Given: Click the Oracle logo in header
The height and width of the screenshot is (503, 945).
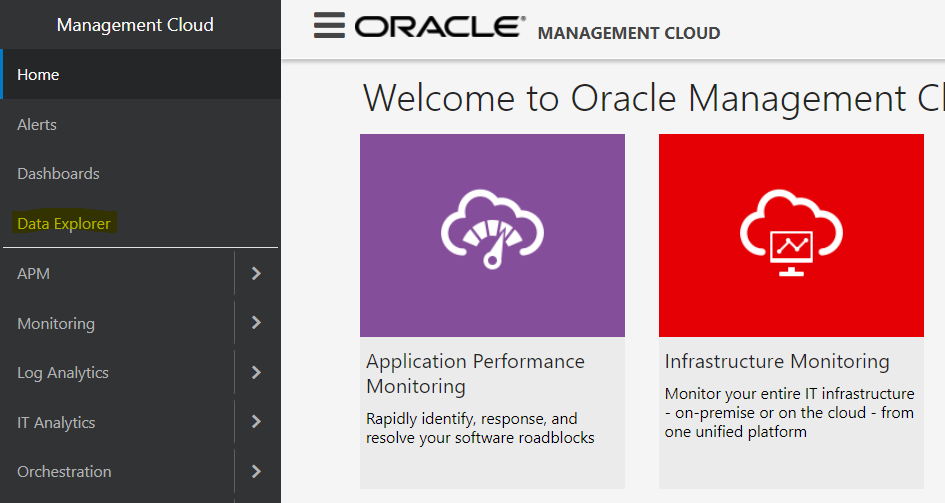Looking at the screenshot, I should [440, 27].
